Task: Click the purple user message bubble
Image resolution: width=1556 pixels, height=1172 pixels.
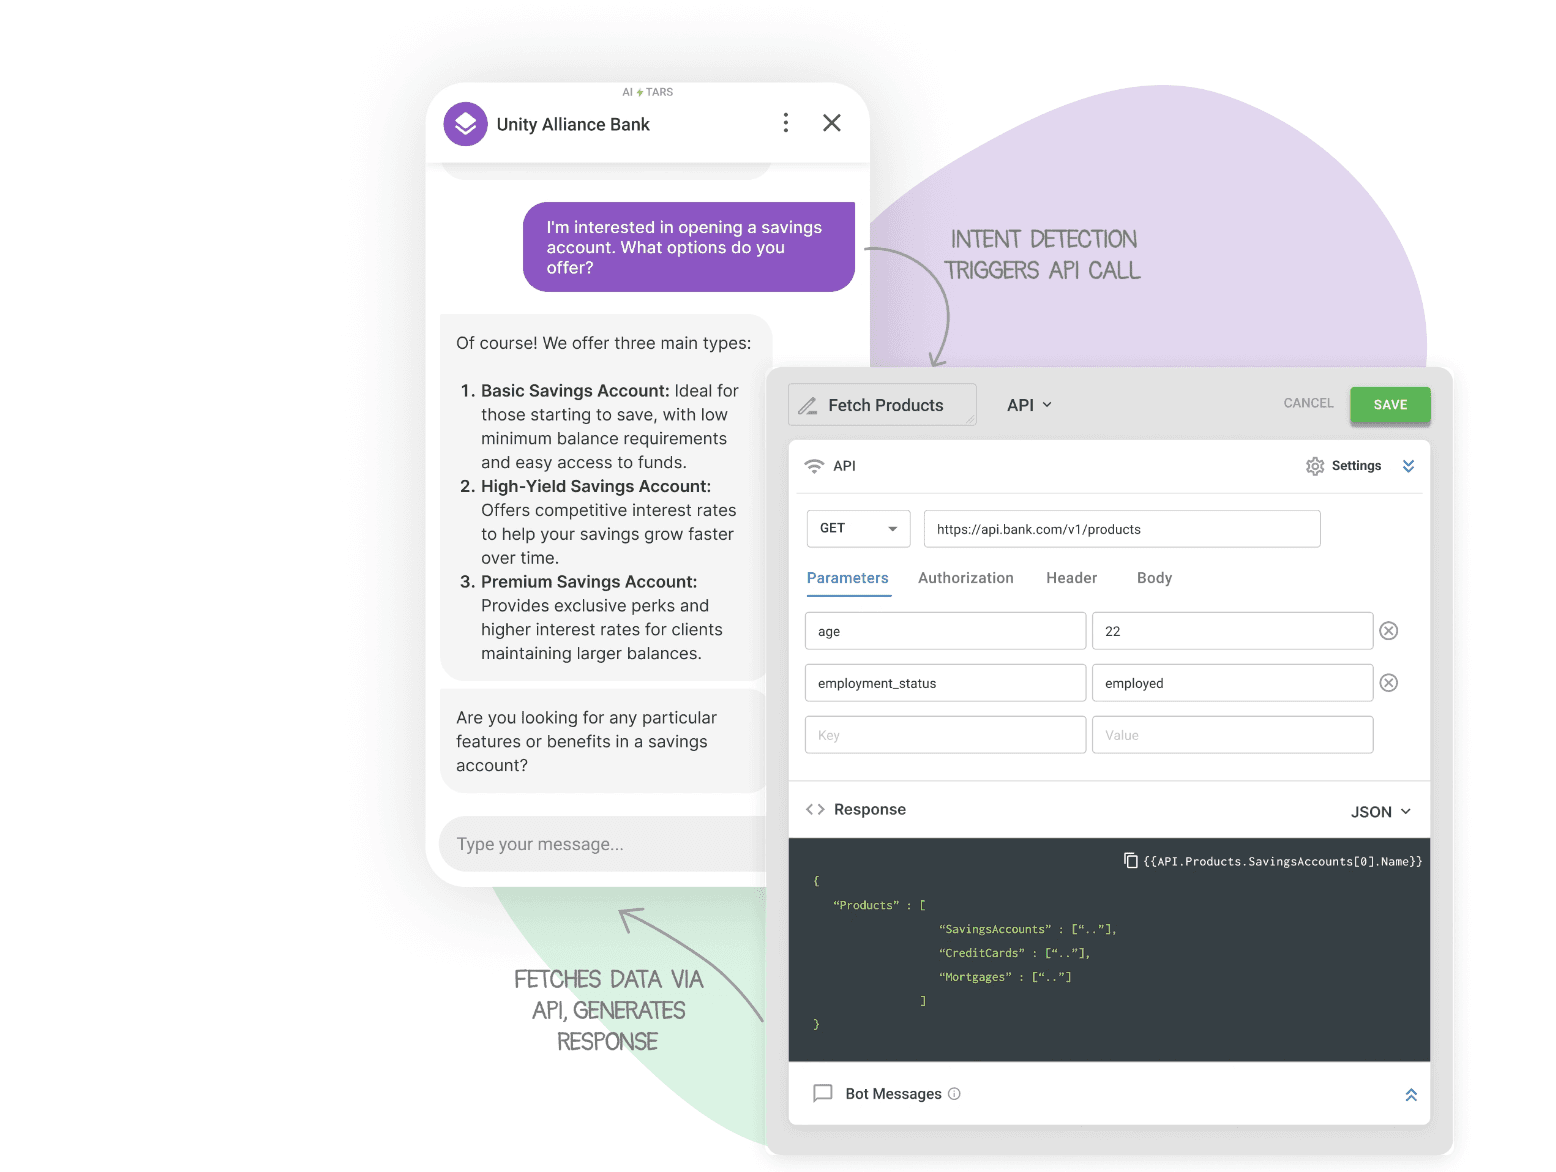Action: [x=689, y=247]
